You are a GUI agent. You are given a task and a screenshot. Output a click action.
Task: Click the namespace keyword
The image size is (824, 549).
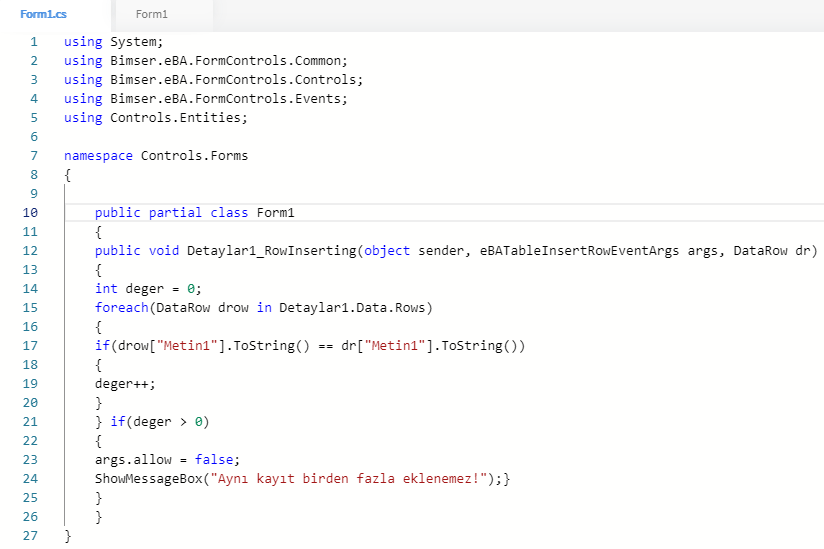click(x=98, y=156)
